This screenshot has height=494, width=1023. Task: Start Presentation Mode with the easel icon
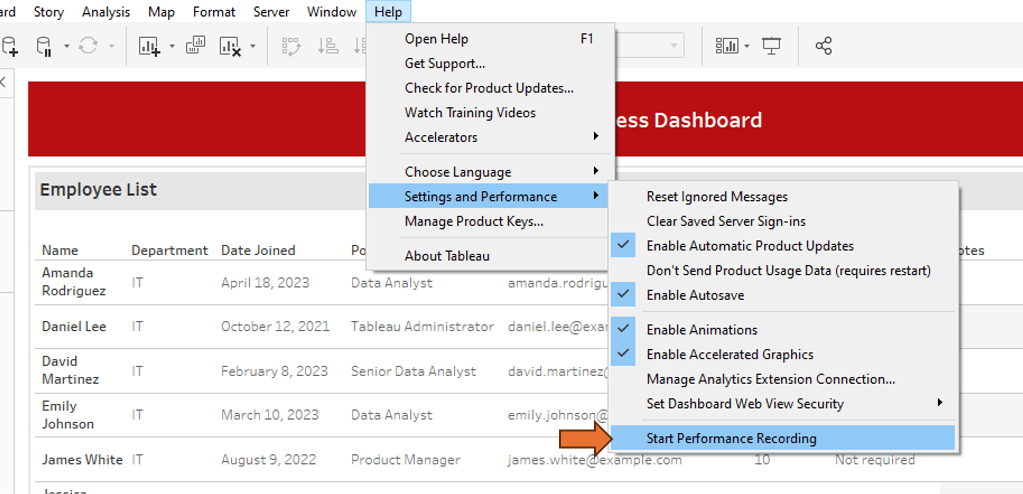[772, 46]
